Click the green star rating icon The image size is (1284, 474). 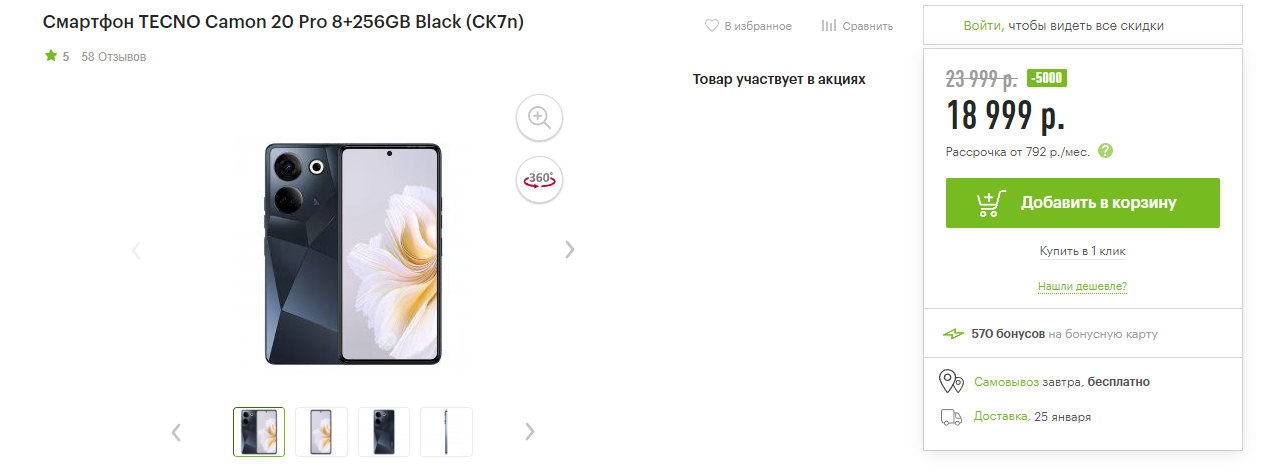[x=50, y=56]
